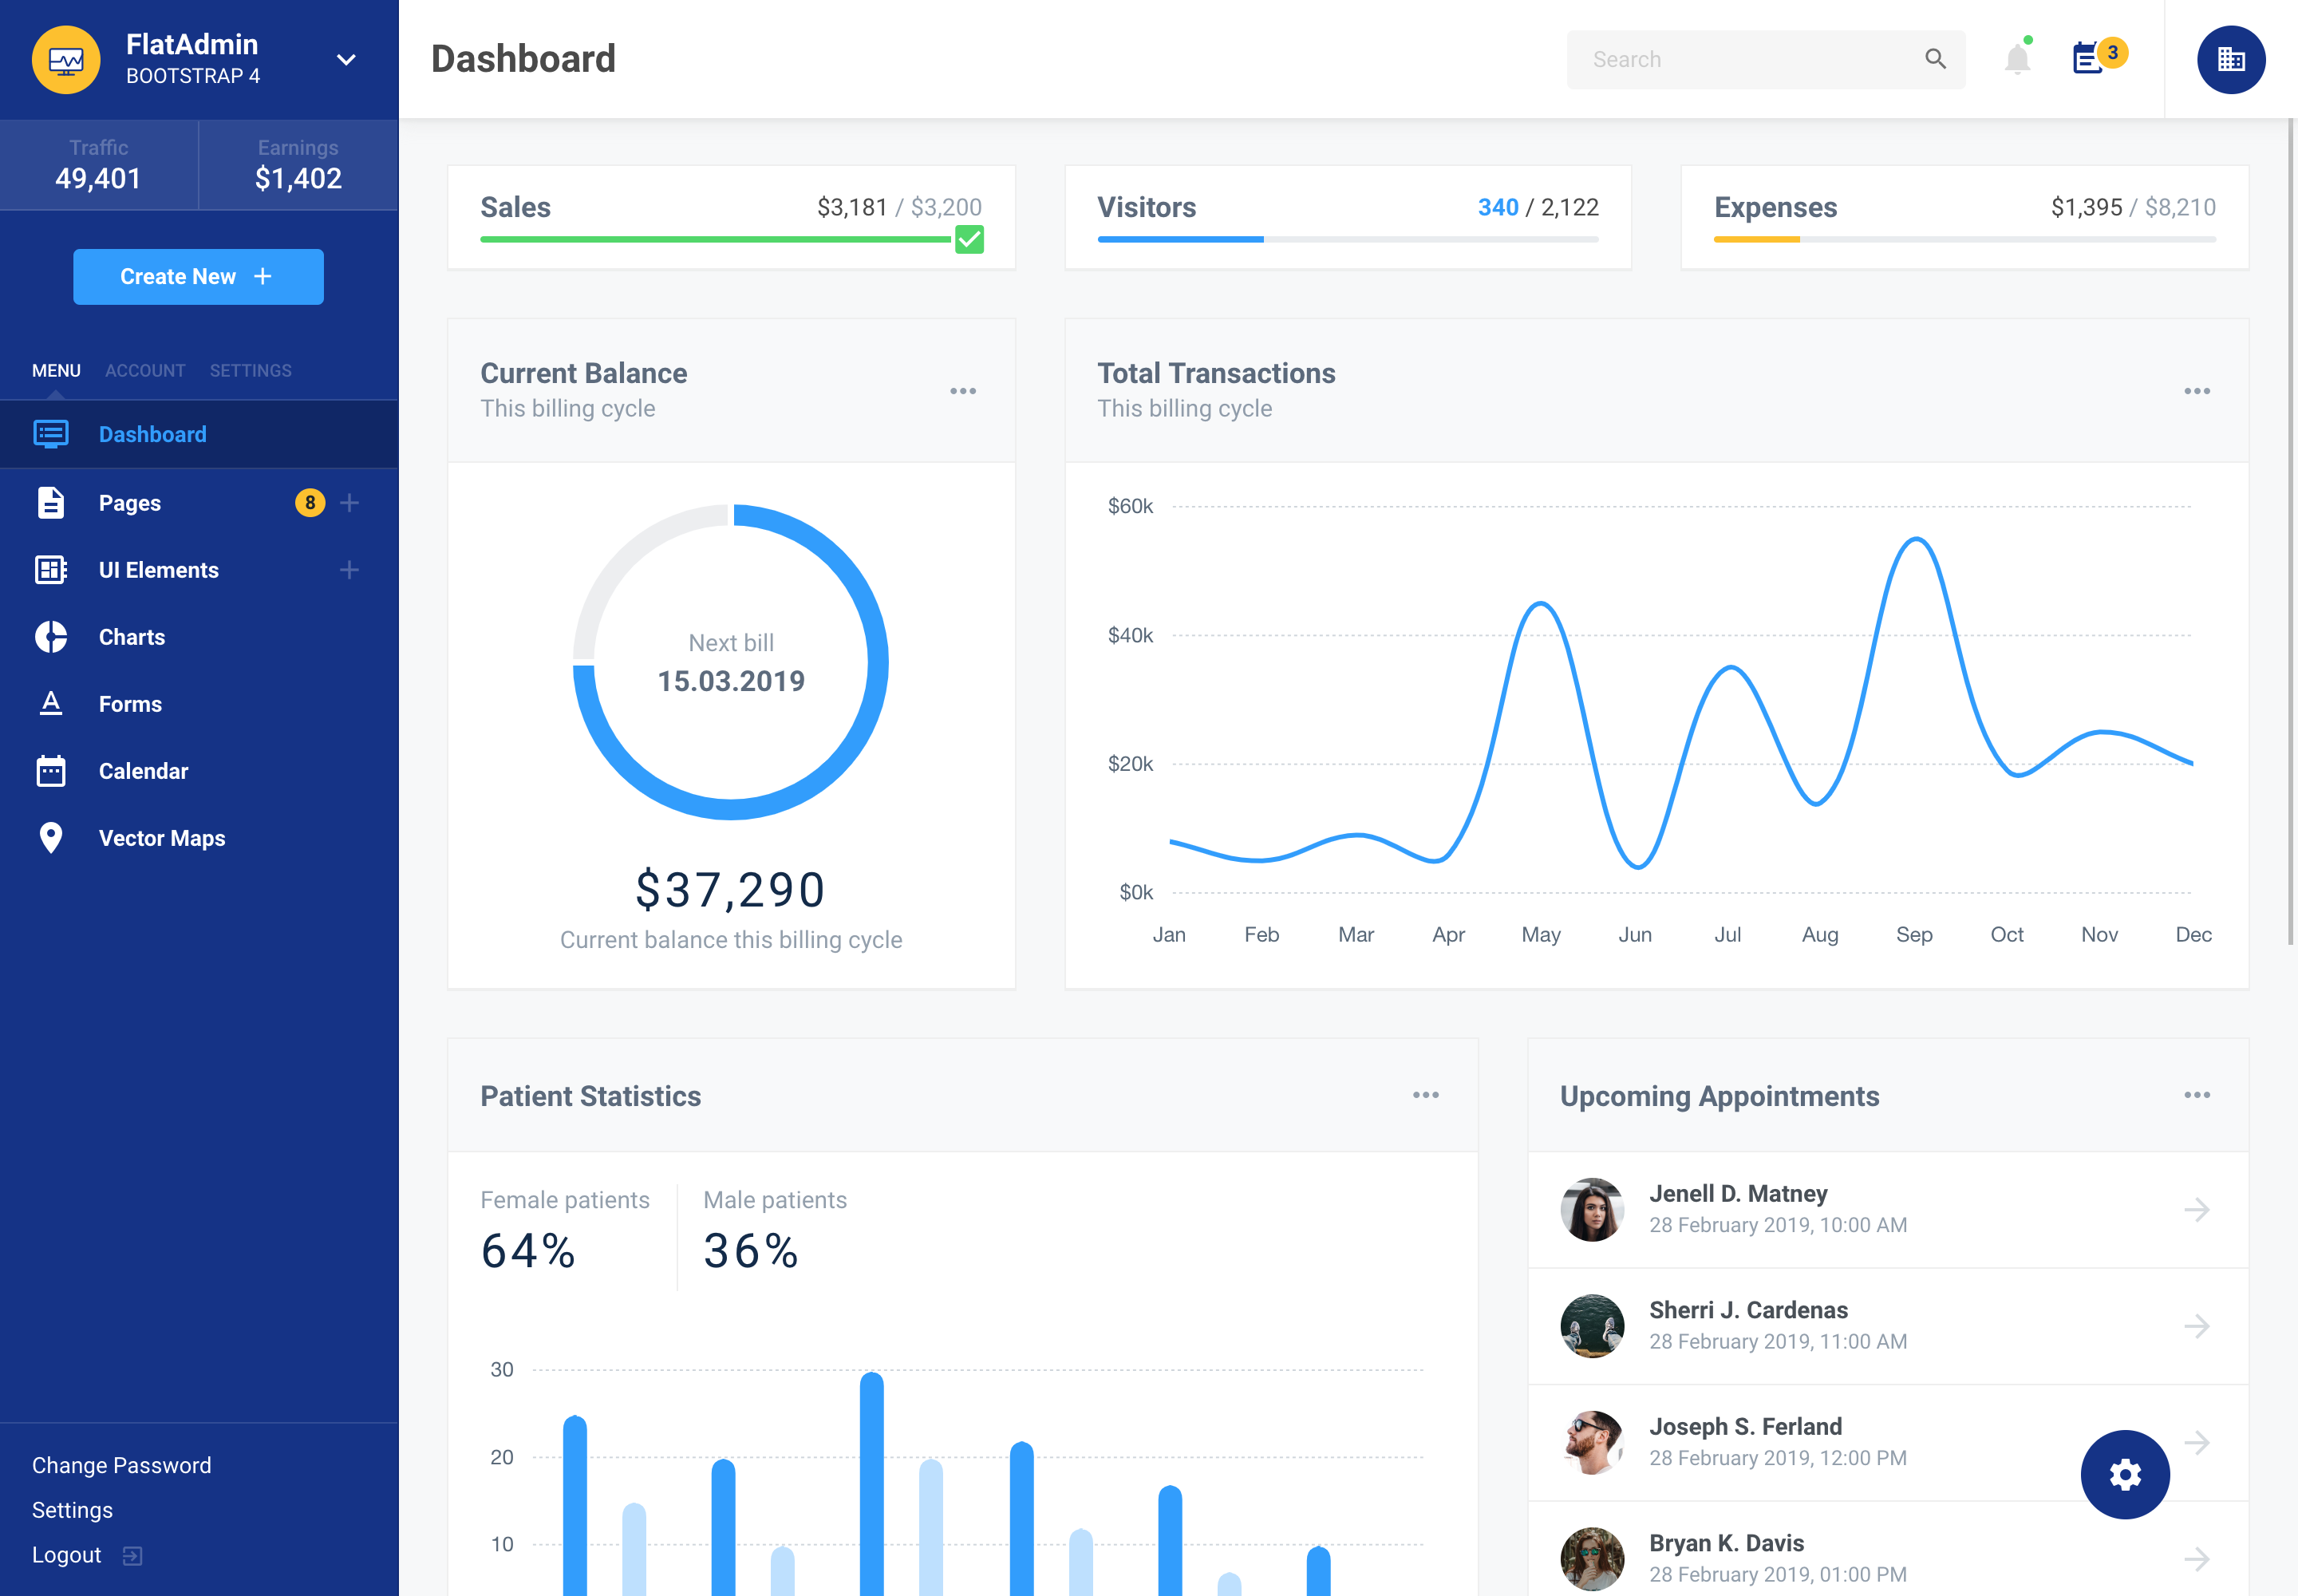The width and height of the screenshot is (2298, 1596).
Task: Expand the UI Elements submenu plus
Action: click(349, 570)
